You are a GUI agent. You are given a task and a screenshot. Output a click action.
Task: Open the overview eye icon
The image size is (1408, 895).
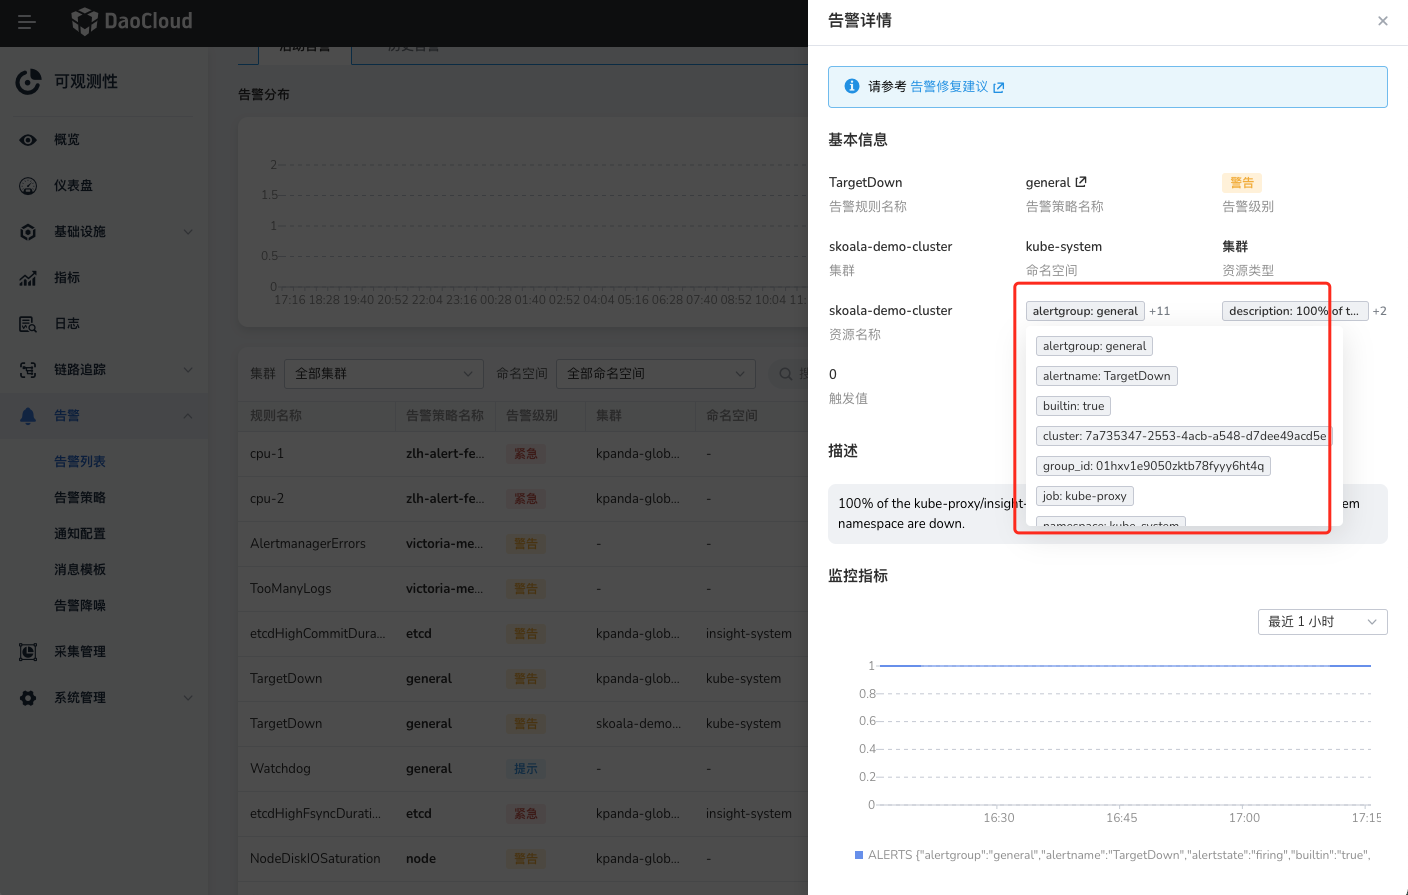28,140
